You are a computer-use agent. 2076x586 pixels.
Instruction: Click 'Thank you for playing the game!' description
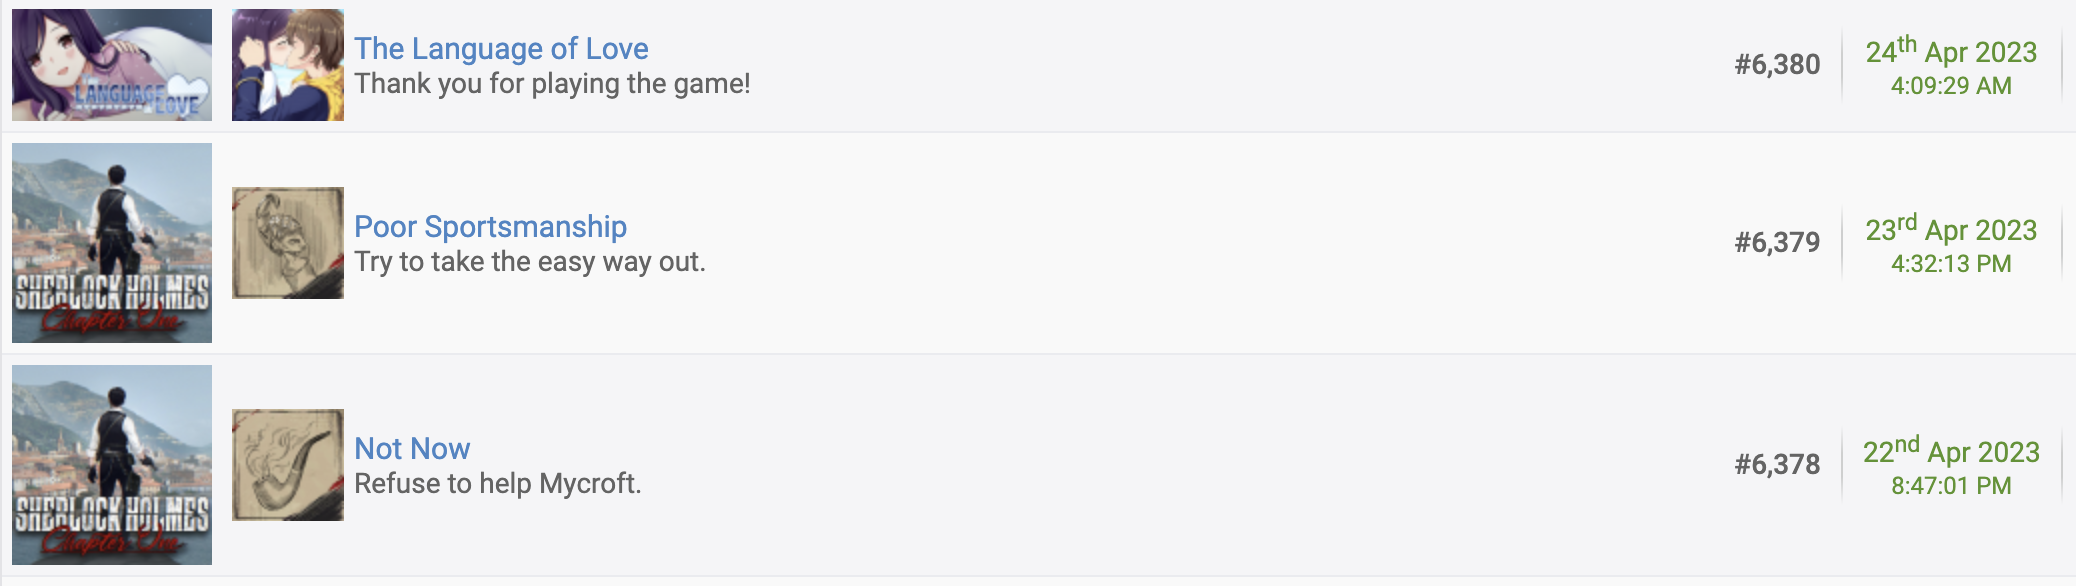tap(552, 83)
